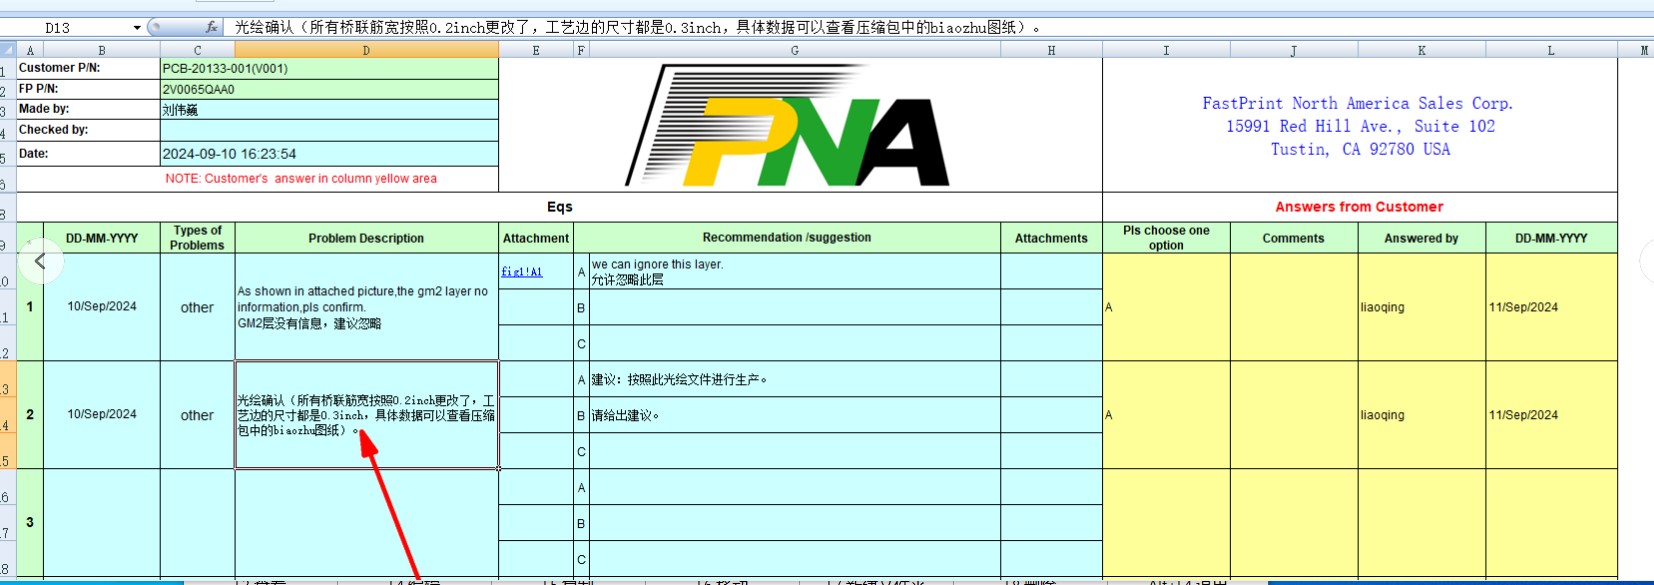The image size is (1654, 585).
Task: Click the empty Comments cell for problem 1
Action: [1293, 307]
